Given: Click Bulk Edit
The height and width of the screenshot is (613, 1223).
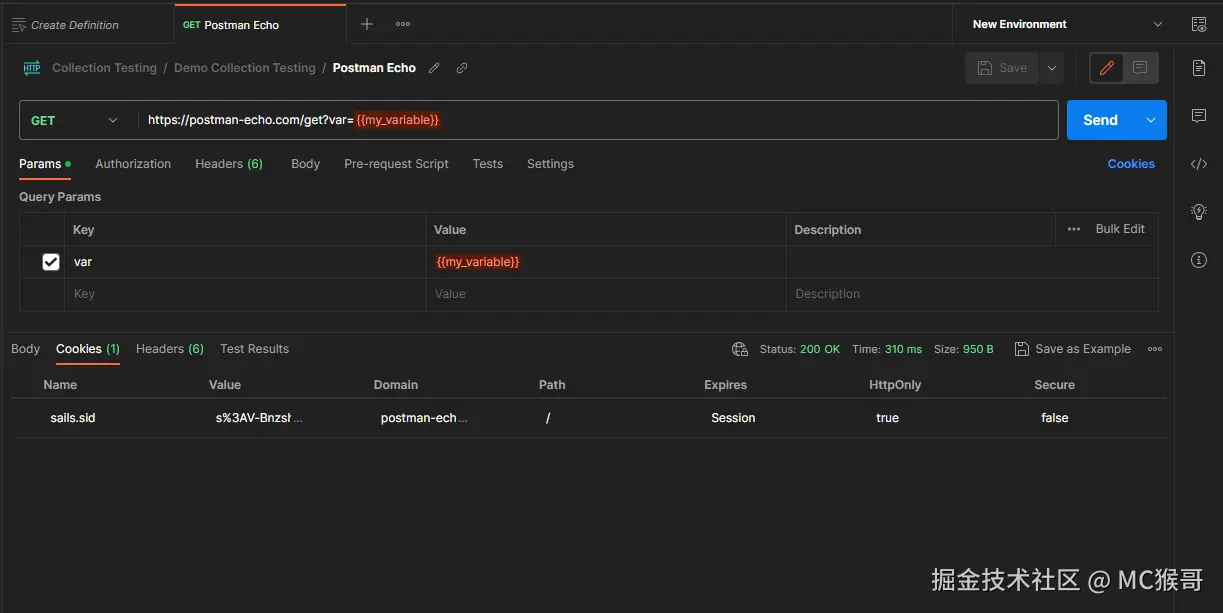Looking at the screenshot, I should coord(1120,229).
